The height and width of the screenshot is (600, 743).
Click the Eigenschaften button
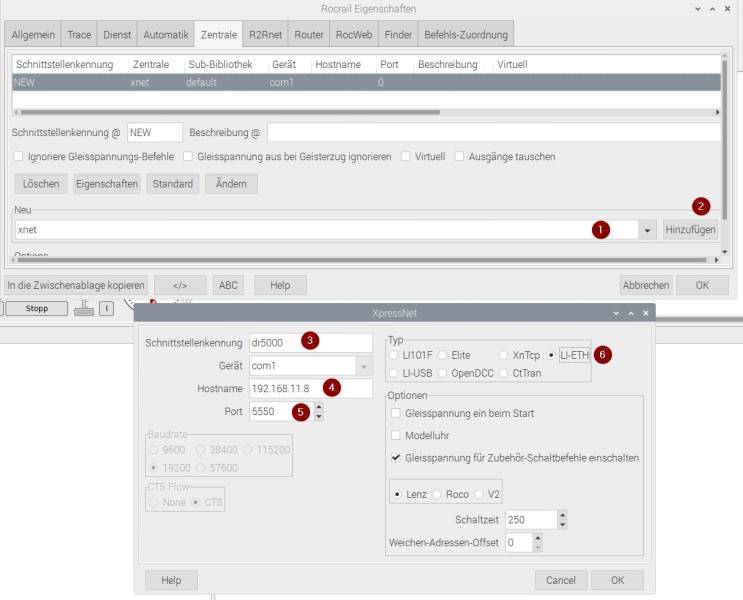(x=107, y=184)
